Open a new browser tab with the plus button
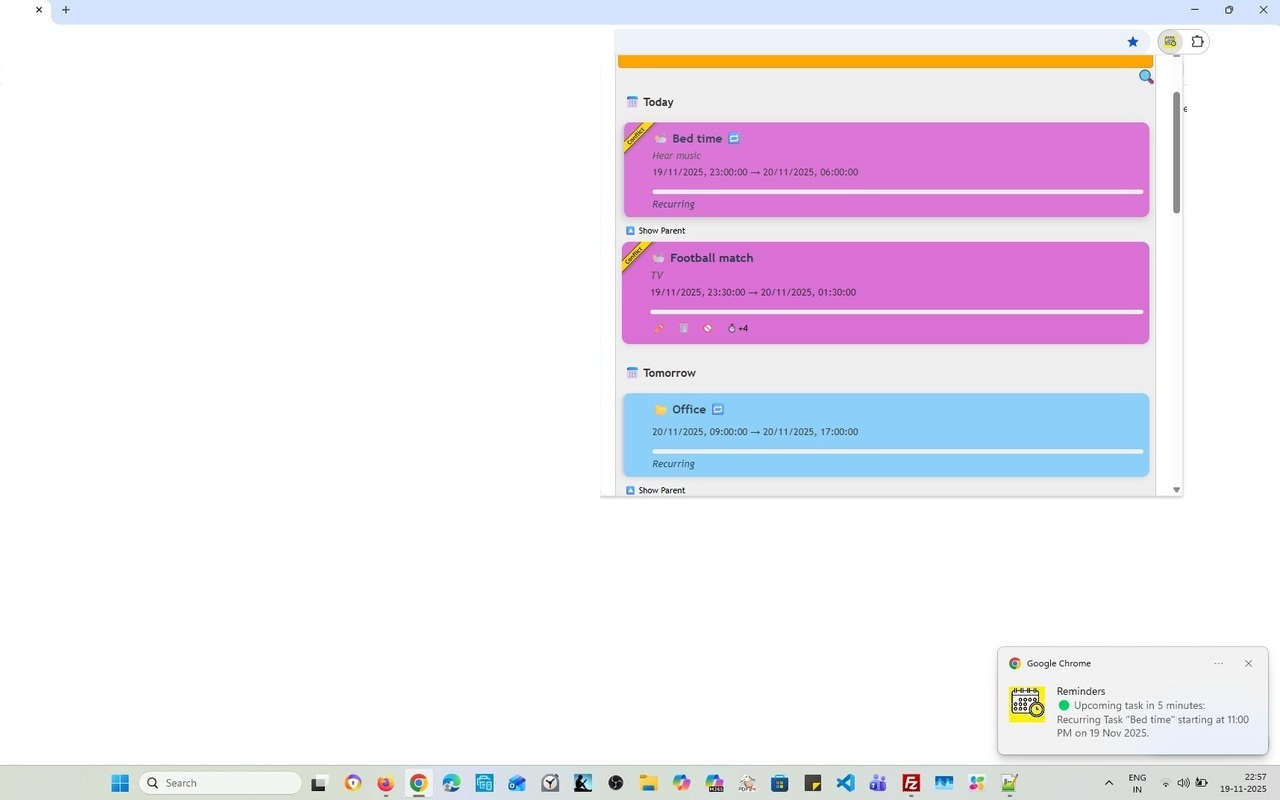Image resolution: width=1280 pixels, height=800 pixels. [x=66, y=10]
